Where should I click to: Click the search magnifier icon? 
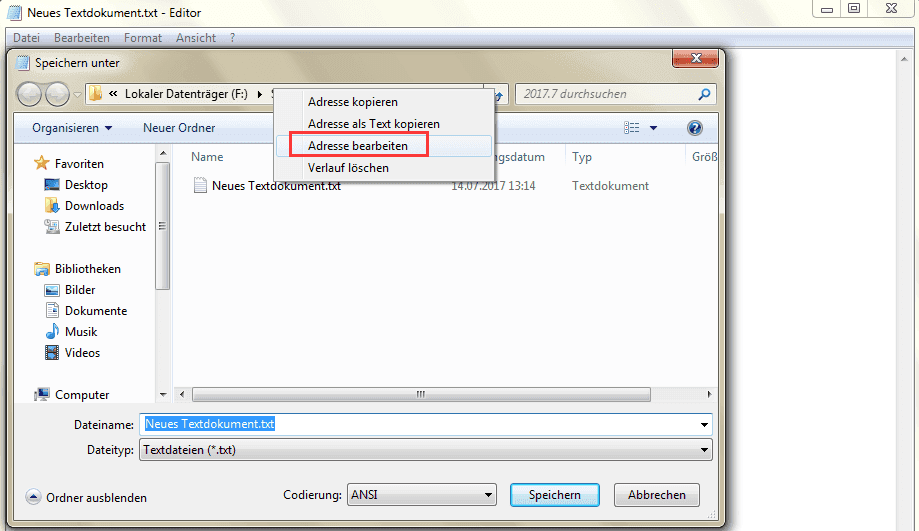coord(704,94)
